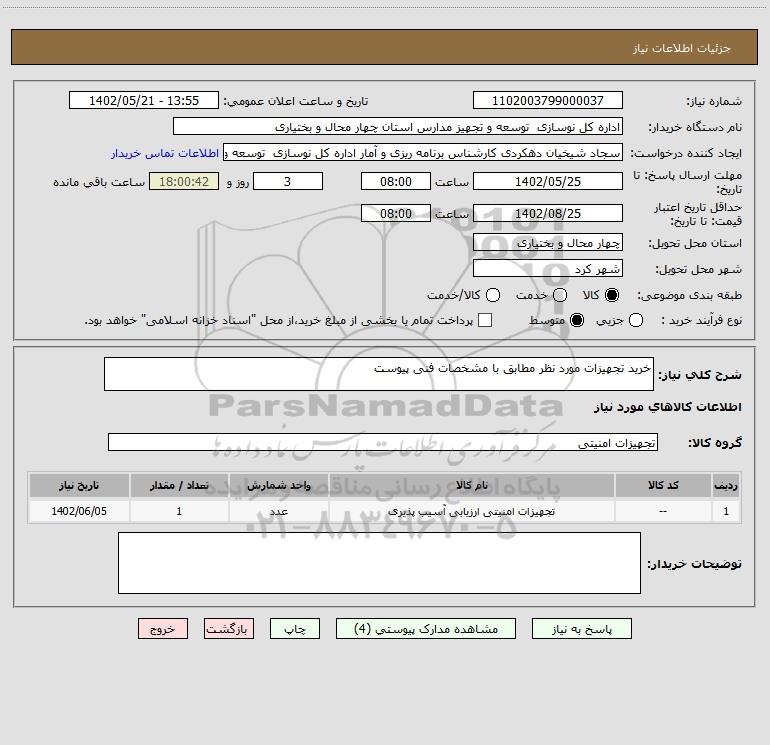Screen dimensions: 770x745
Task: Click the بازگشت back button
Action: coord(229,629)
